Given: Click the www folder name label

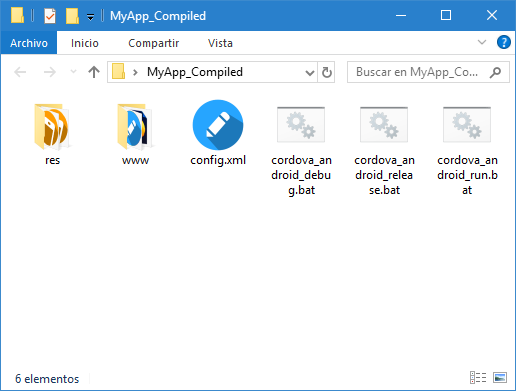Looking at the screenshot, I should [135, 160].
